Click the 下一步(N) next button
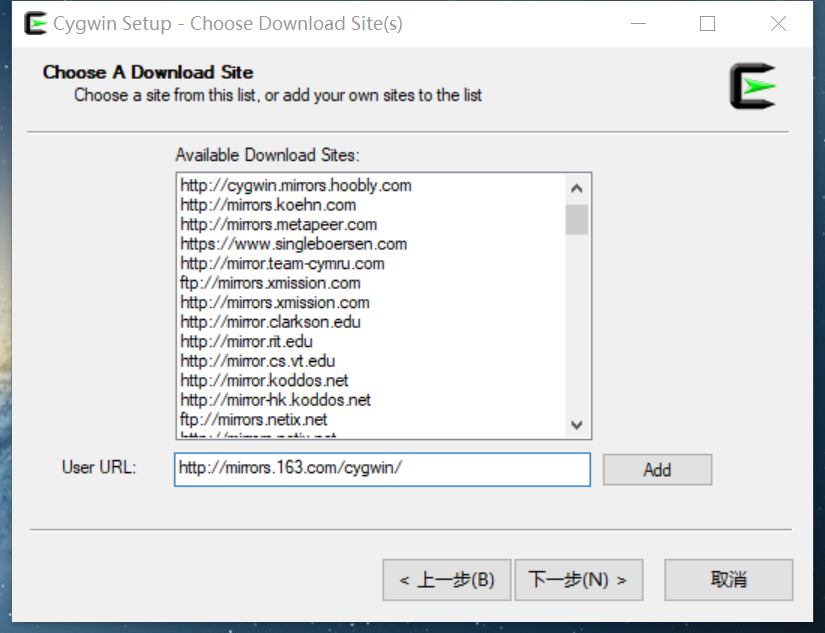Viewport: 825px width, 633px height. click(578, 580)
